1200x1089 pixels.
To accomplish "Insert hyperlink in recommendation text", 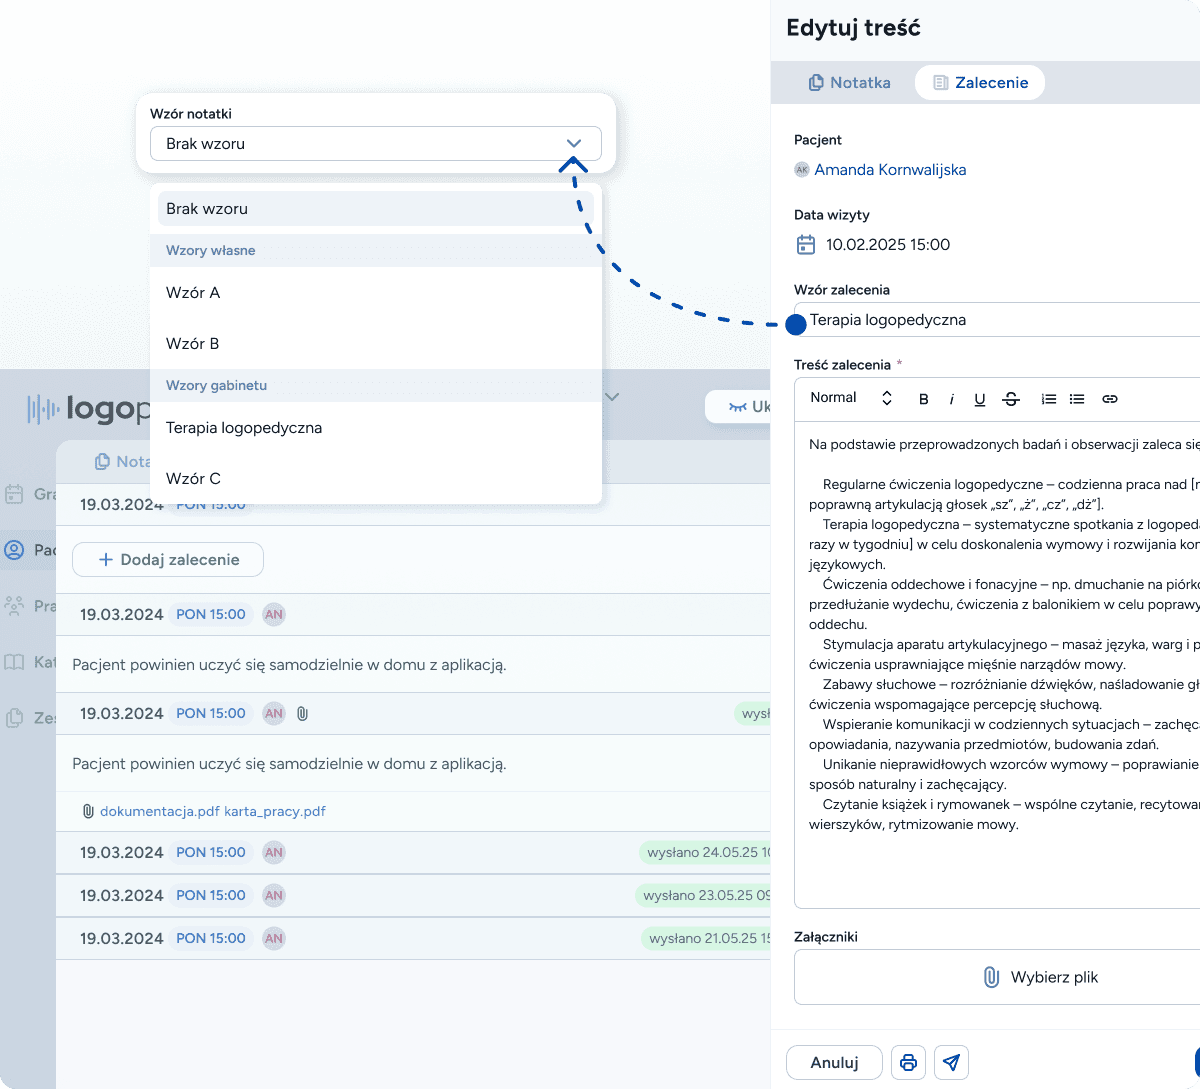I will [x=1110, y=399].
